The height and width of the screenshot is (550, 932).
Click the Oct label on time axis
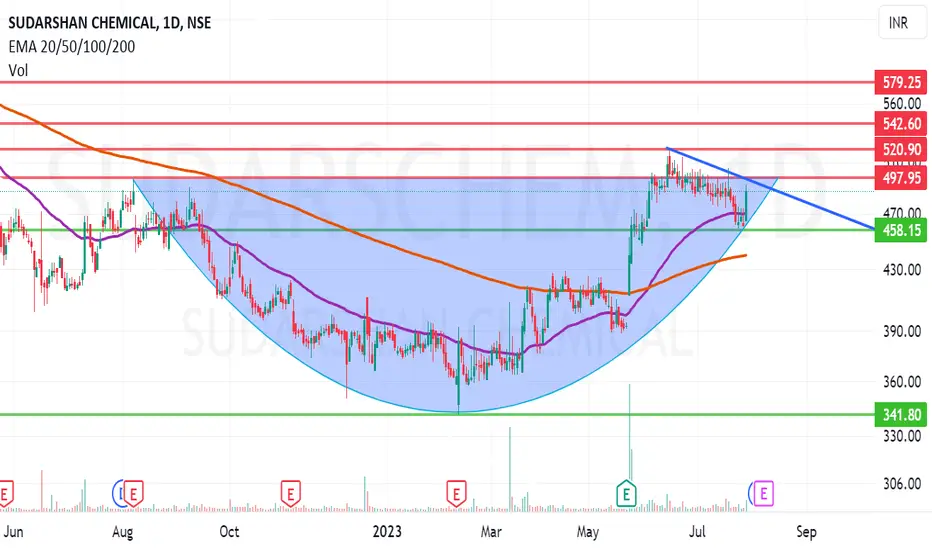click(229, 531)
